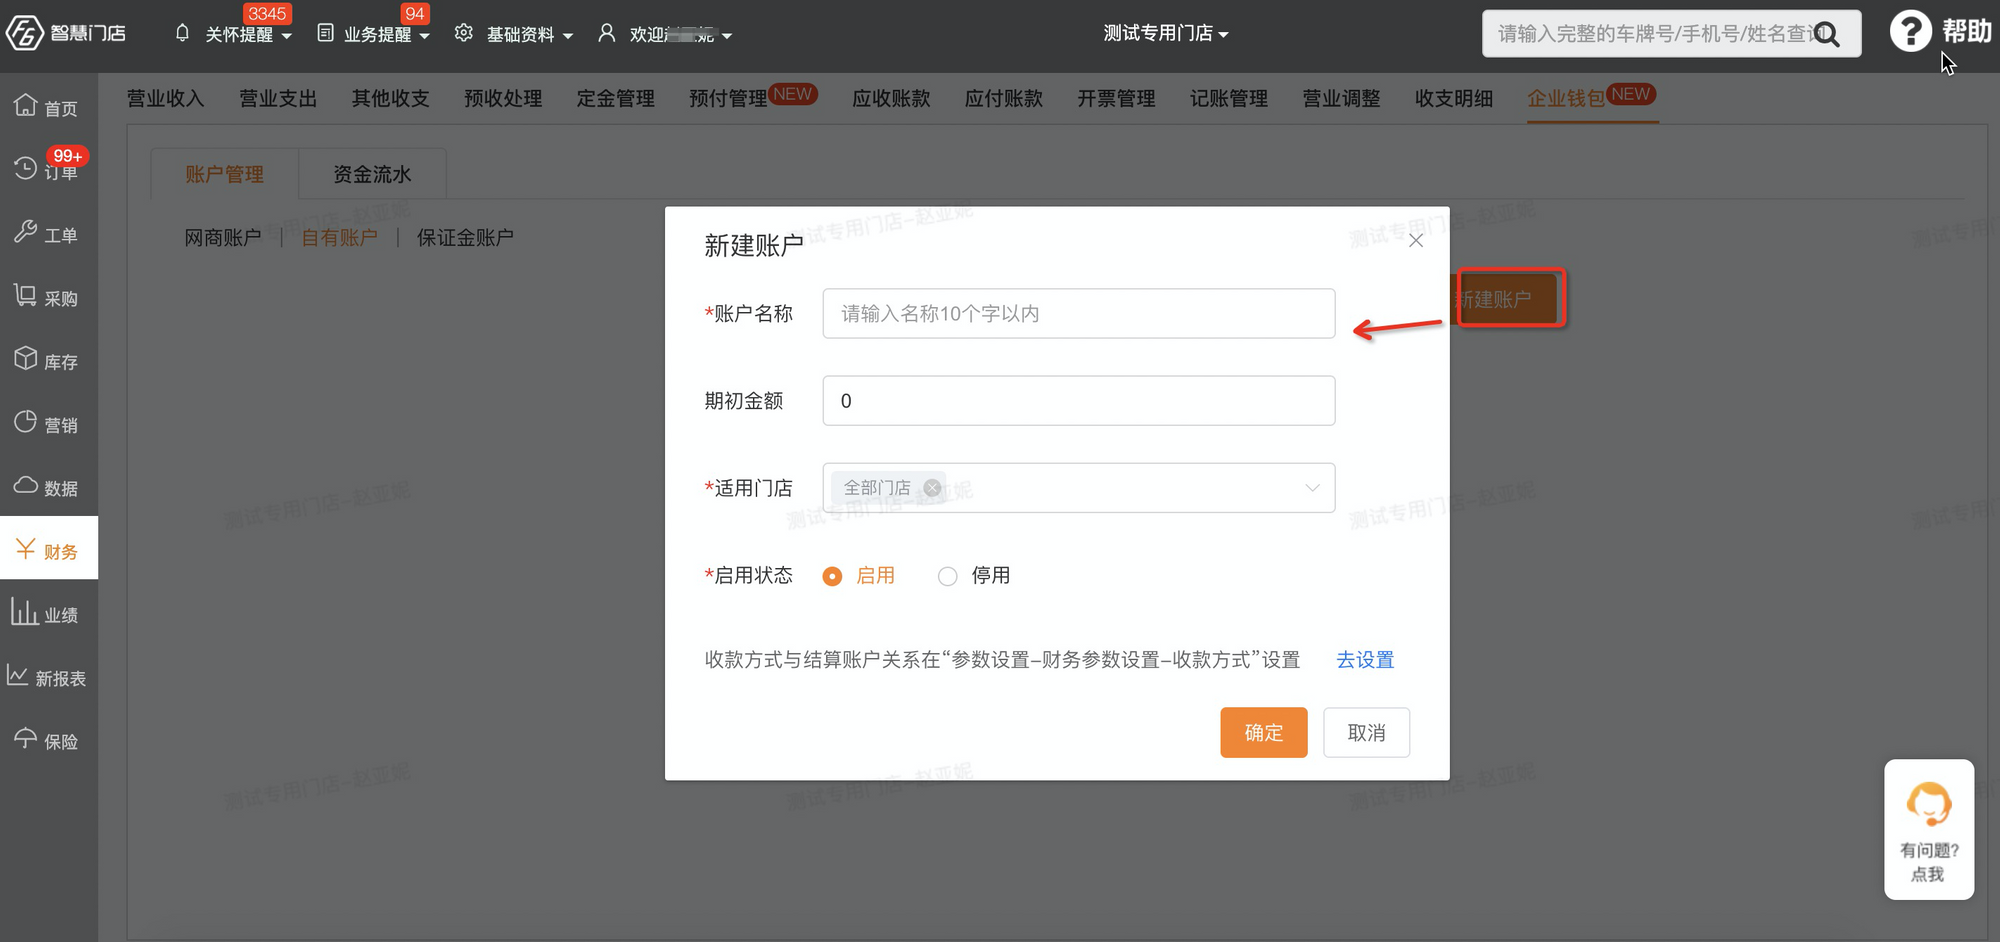Image resolution: width=2000 pixels, height=942 pixels.
Task: Focus the 账户名称 input field
Action: tap(1078, 314)
